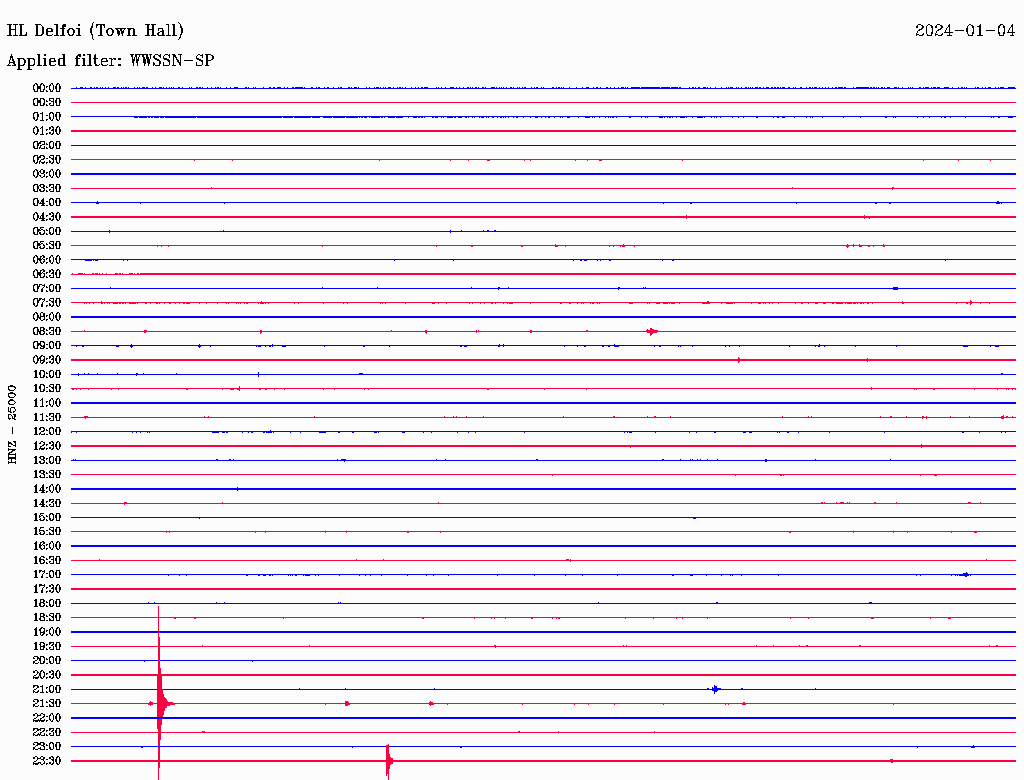Click the blue burst near the end of 17:00 trace

(x=965, y=575)
